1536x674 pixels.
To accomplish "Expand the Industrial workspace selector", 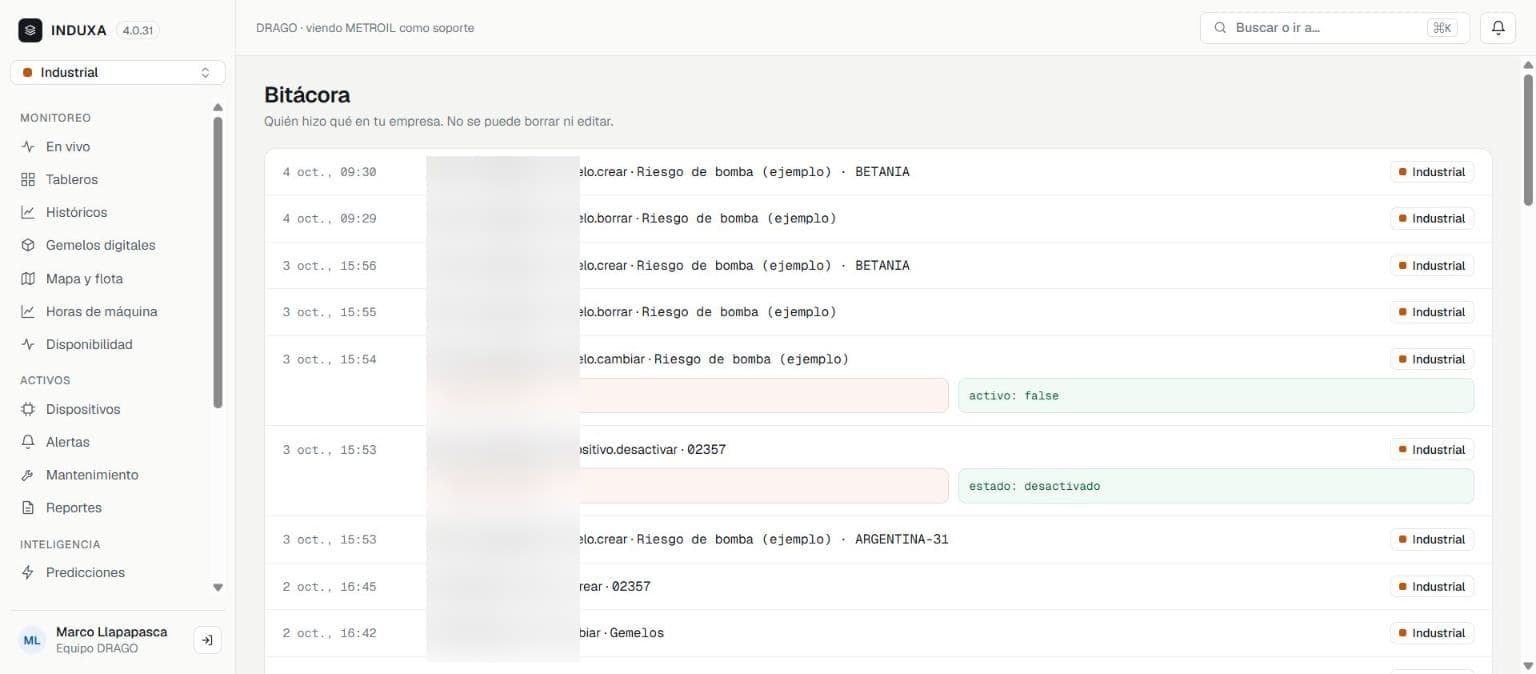I will (x=118, y=73).
